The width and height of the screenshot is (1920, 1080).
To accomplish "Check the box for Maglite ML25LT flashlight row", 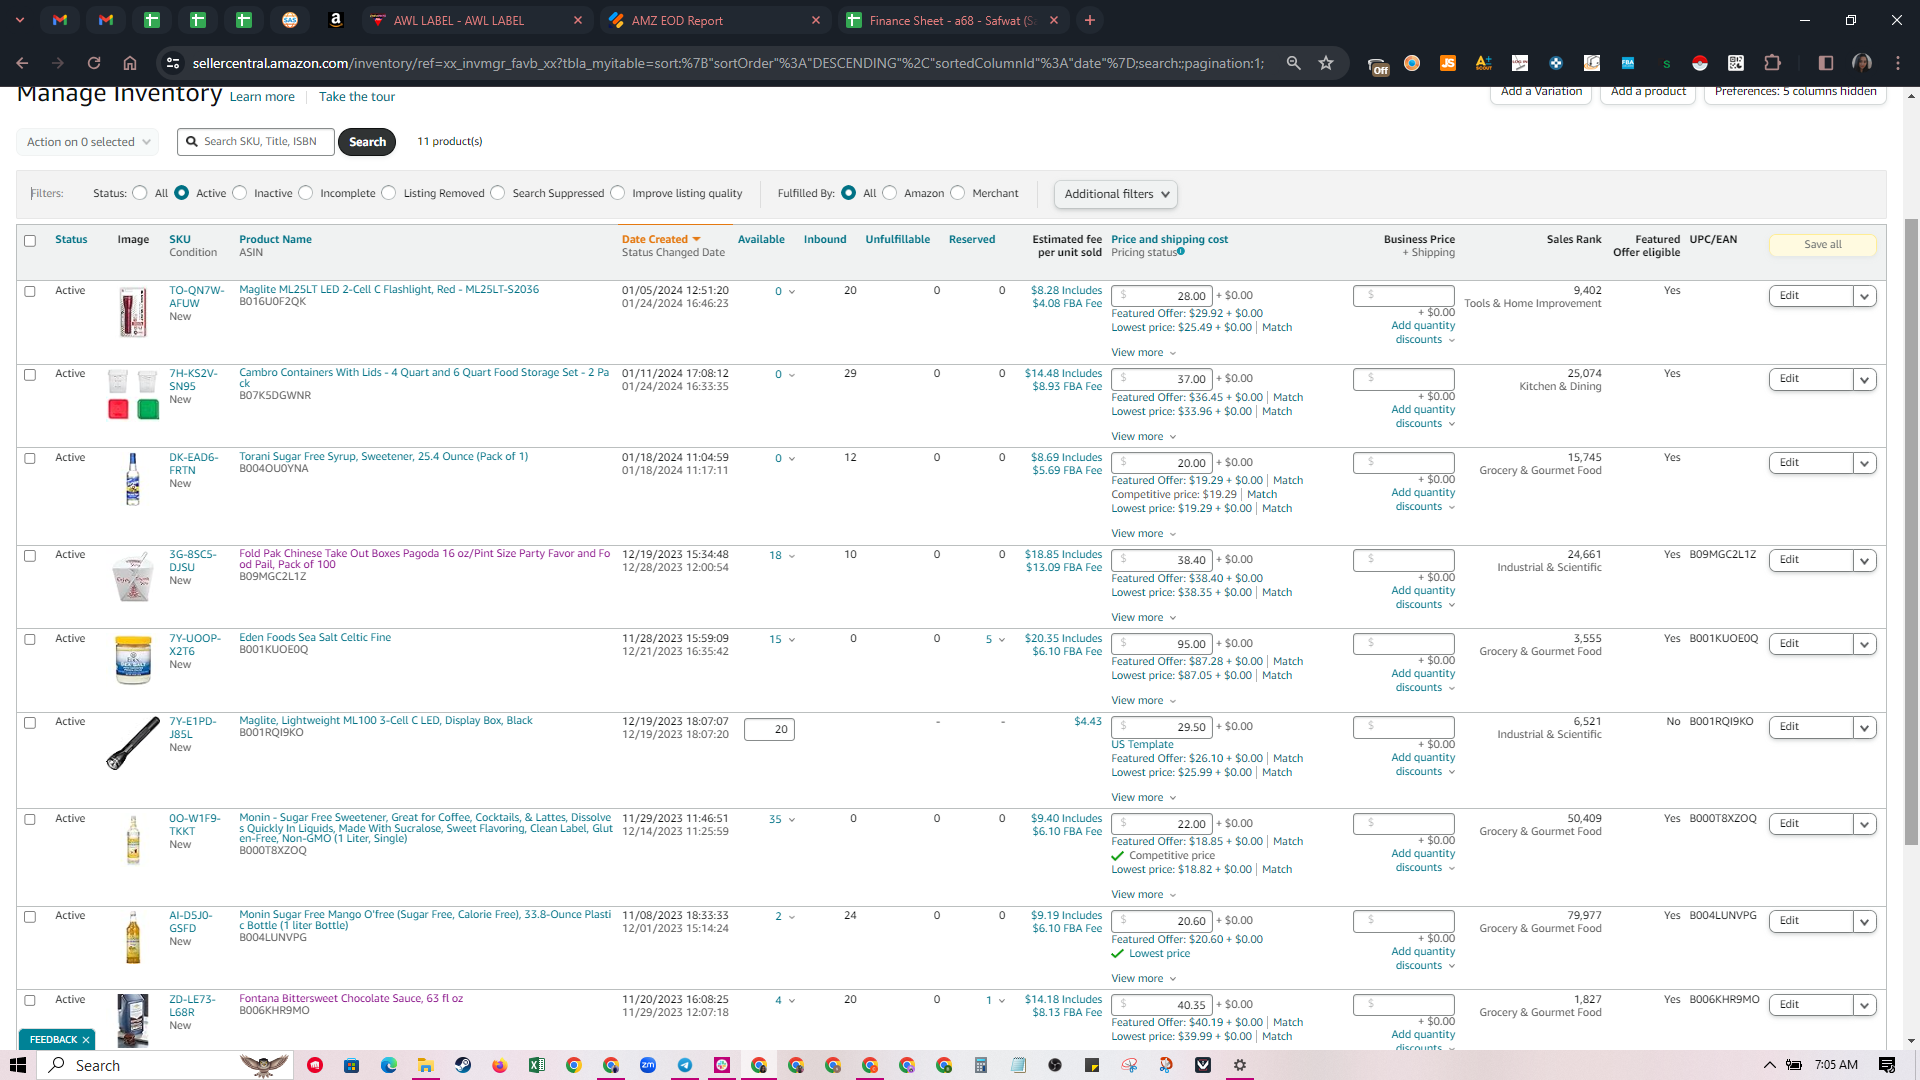I will tap(30, 292).
